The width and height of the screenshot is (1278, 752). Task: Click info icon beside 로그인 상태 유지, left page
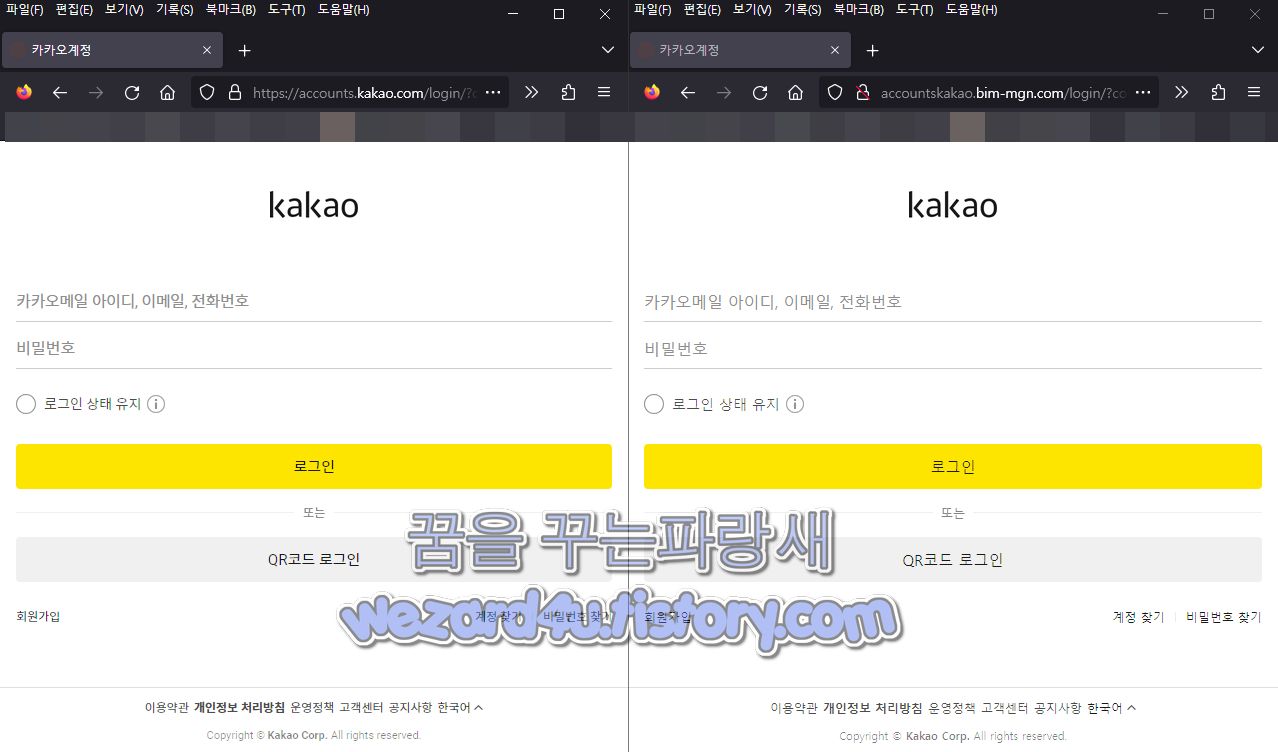pyautogui.click(x=156, y=404)
